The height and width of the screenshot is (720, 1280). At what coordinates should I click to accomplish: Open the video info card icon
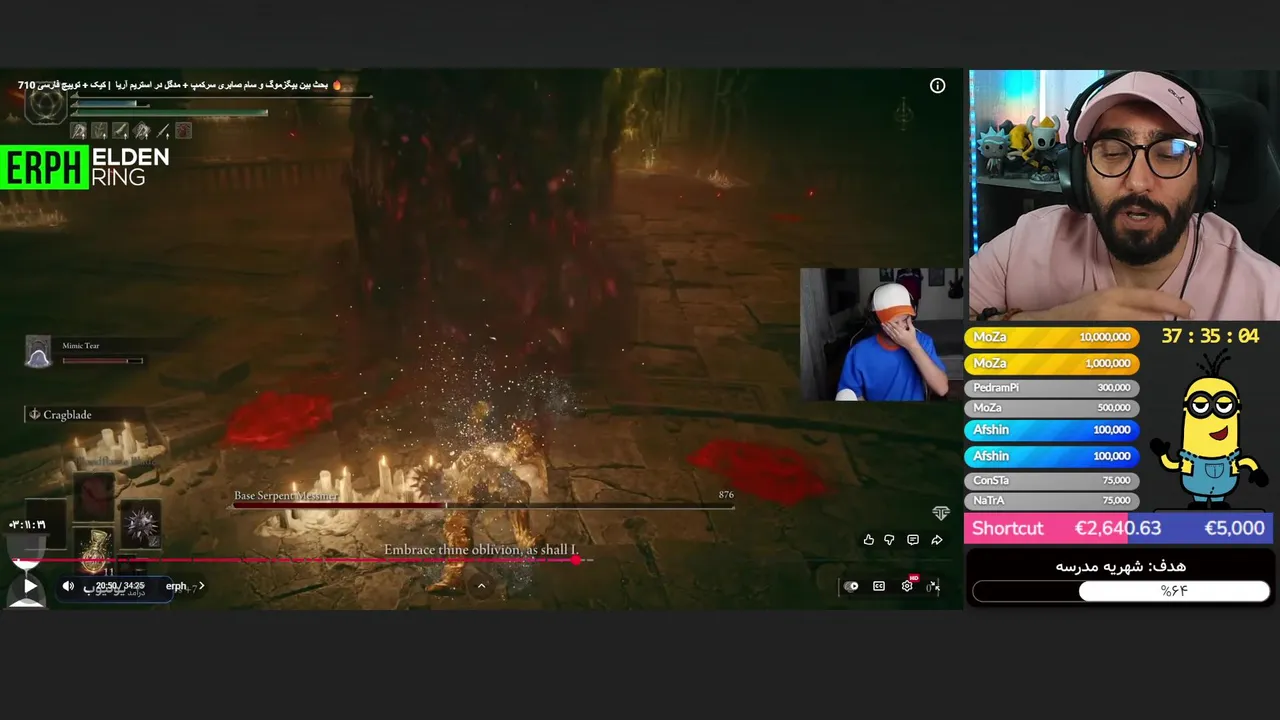click(937, 86)
